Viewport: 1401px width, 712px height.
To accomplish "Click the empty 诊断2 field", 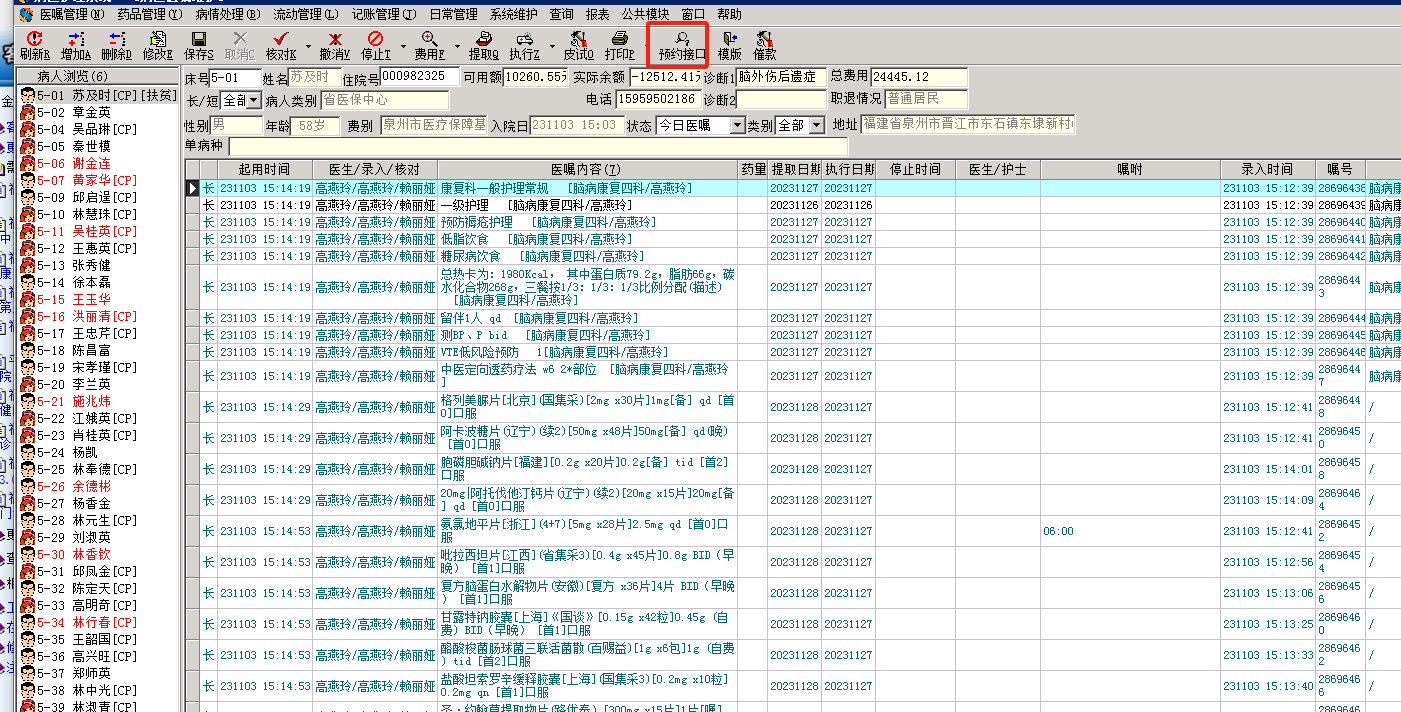I will pos(781,99).
